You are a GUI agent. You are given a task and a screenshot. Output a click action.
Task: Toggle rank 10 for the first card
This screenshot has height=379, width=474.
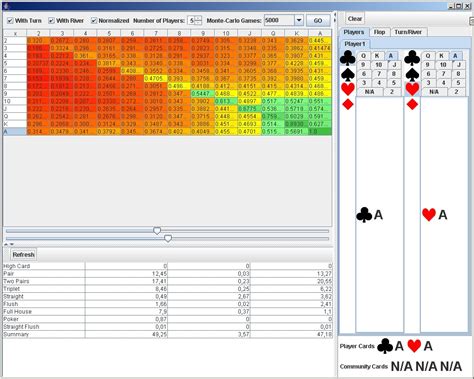379,65
